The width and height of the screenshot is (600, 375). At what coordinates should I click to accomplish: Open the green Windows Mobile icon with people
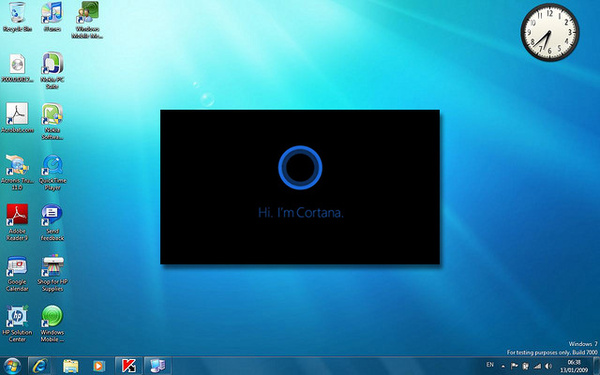coord(87,20)
